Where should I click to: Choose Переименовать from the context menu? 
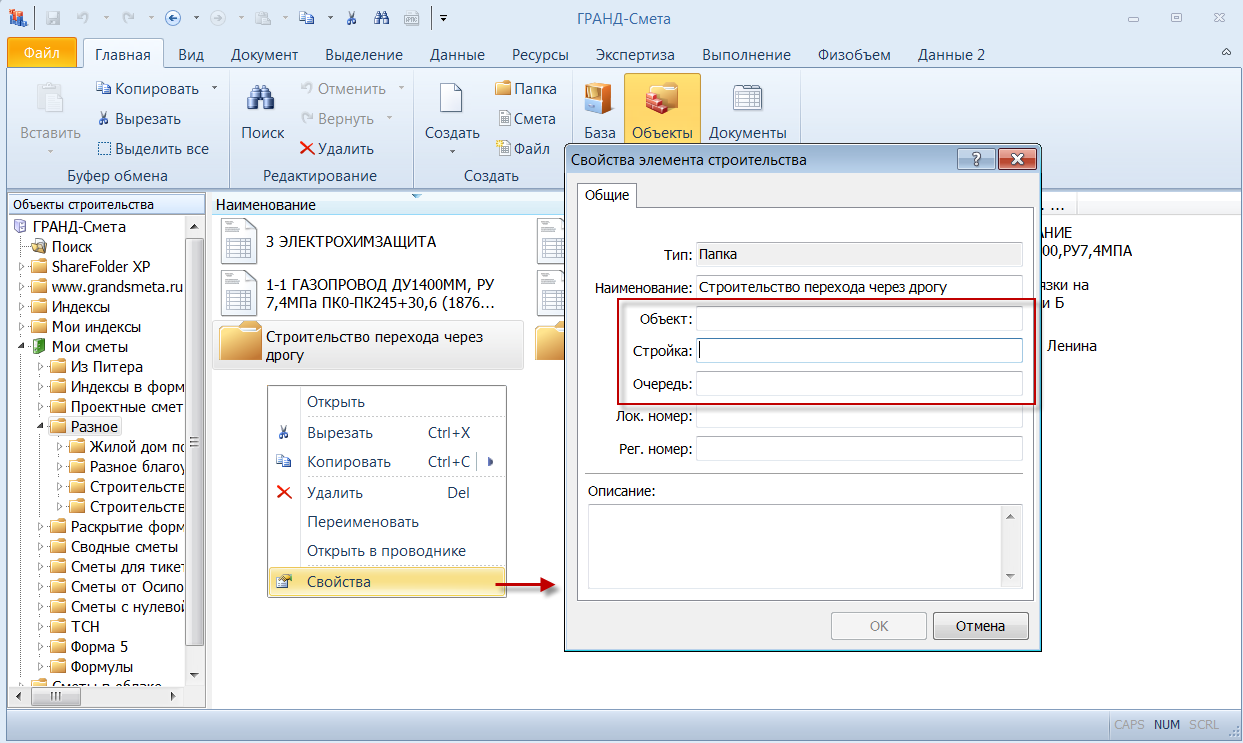coord(362,522)
